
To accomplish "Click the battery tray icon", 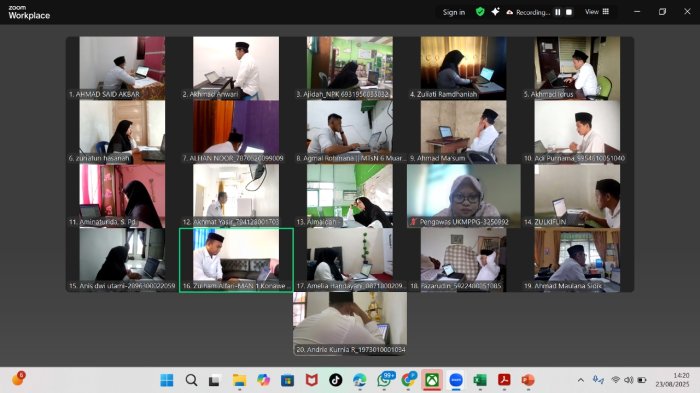I will tap(642, 380).
